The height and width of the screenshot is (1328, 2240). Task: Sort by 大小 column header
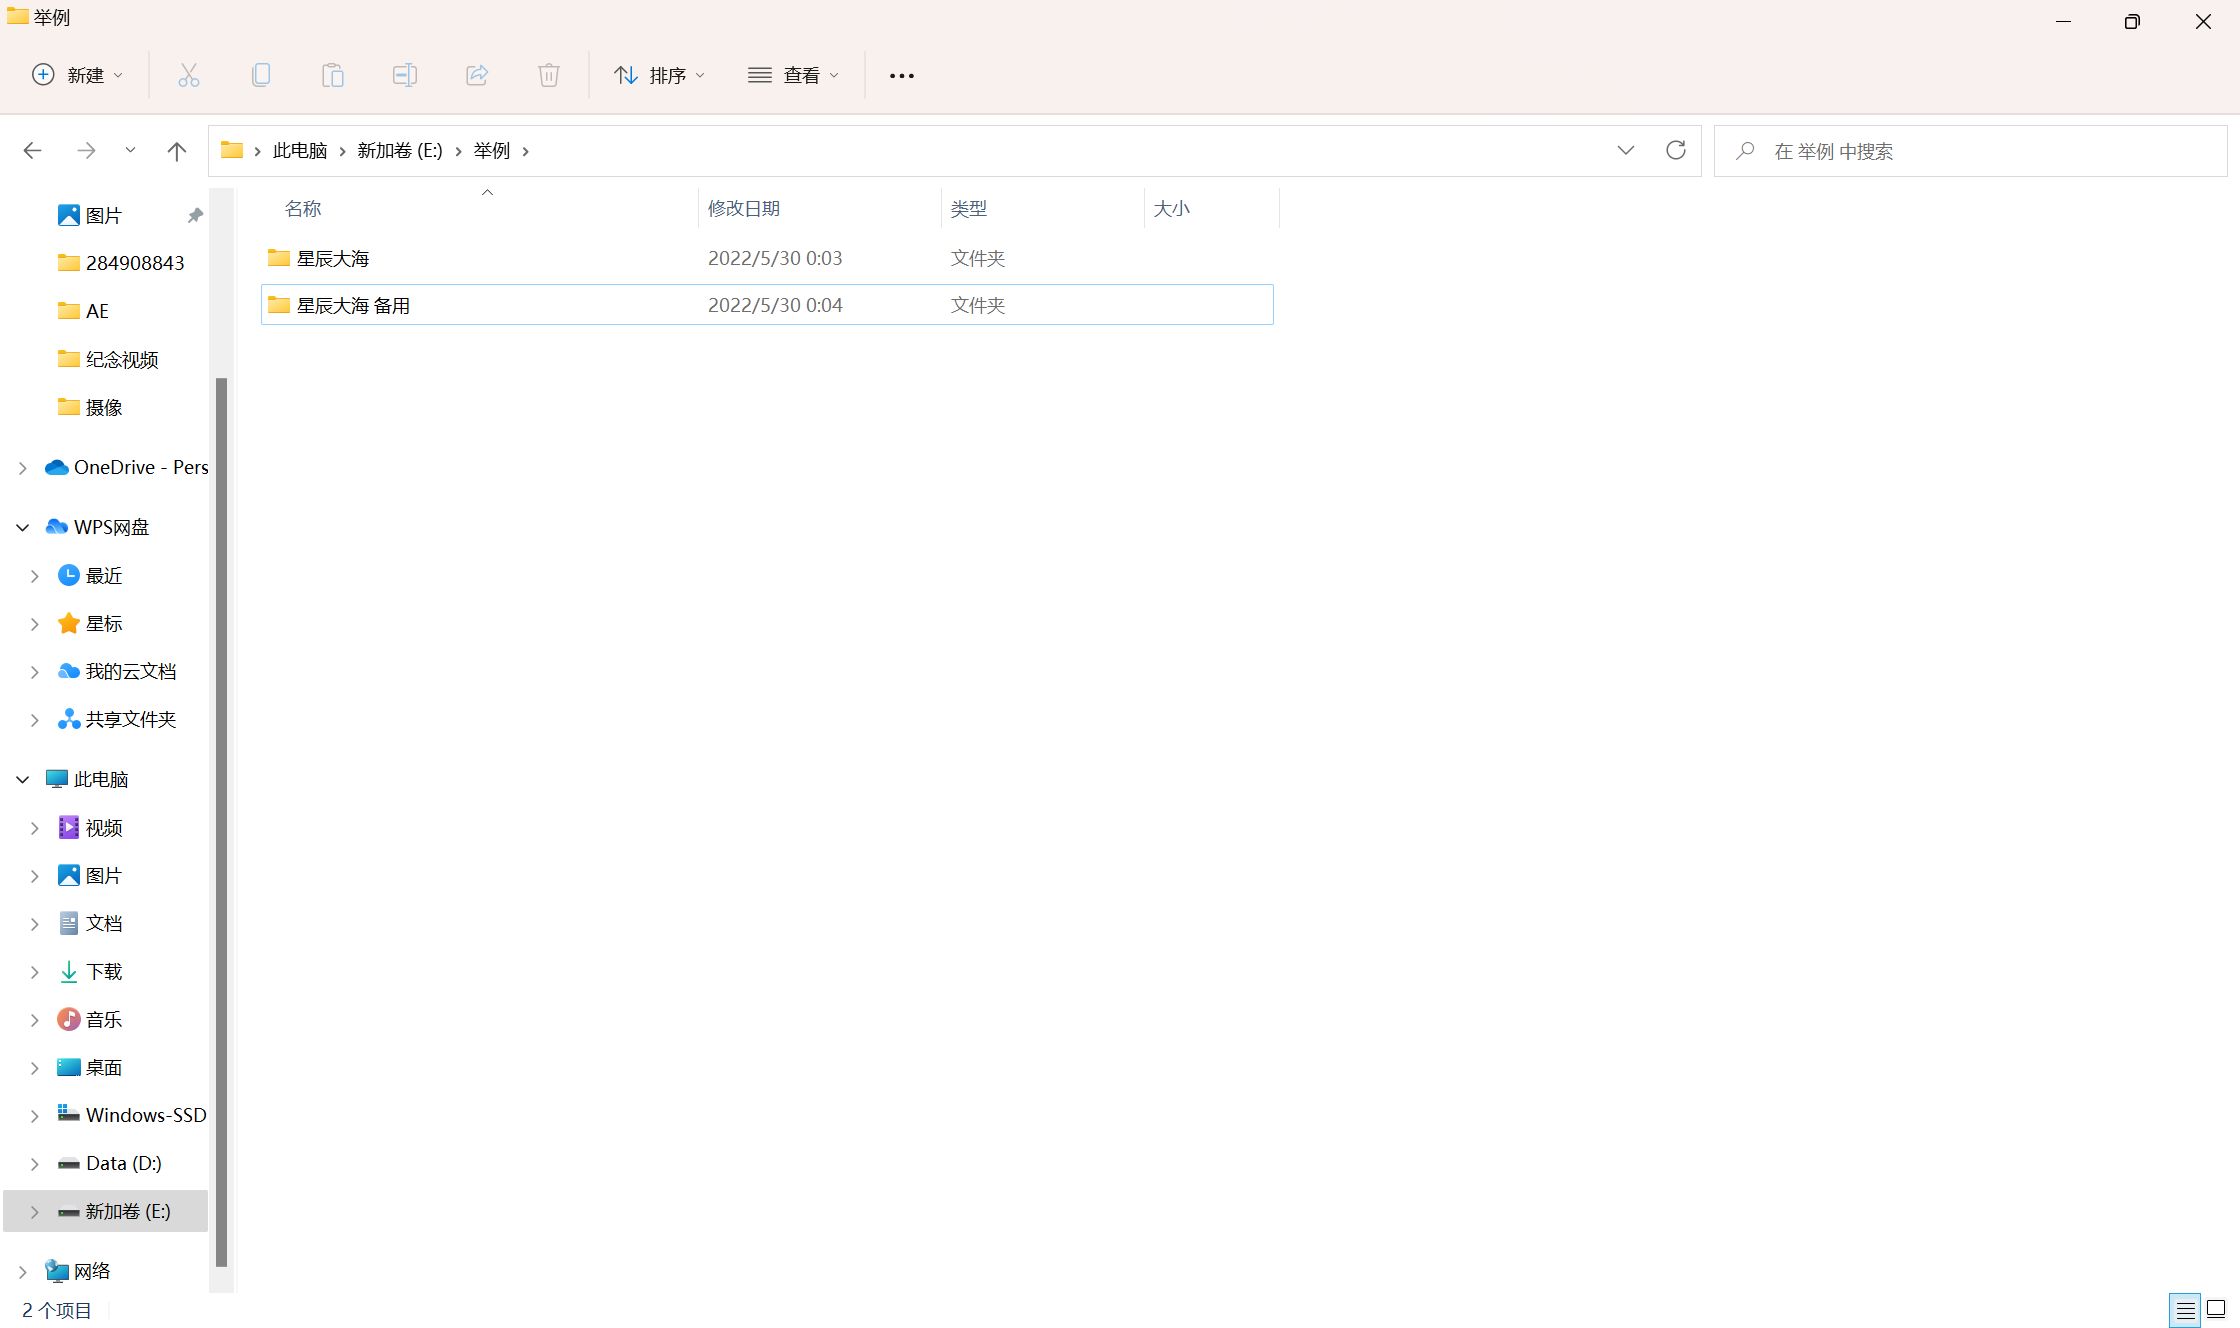(1171, 209)
